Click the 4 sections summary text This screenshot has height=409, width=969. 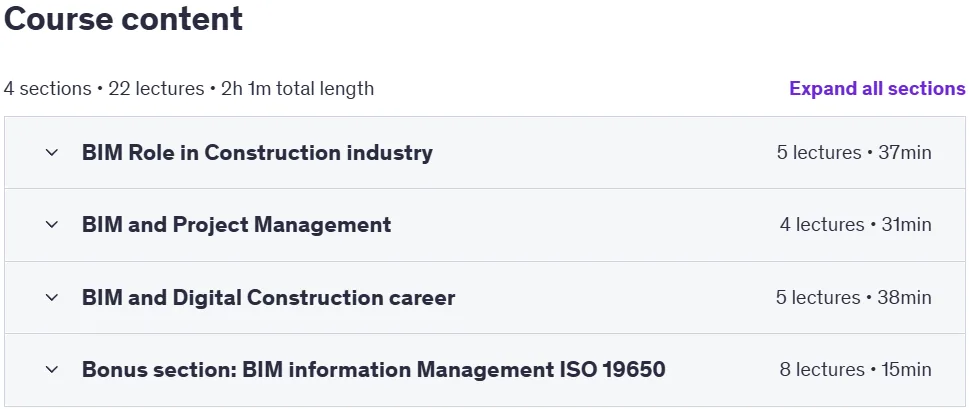[48, 88]
